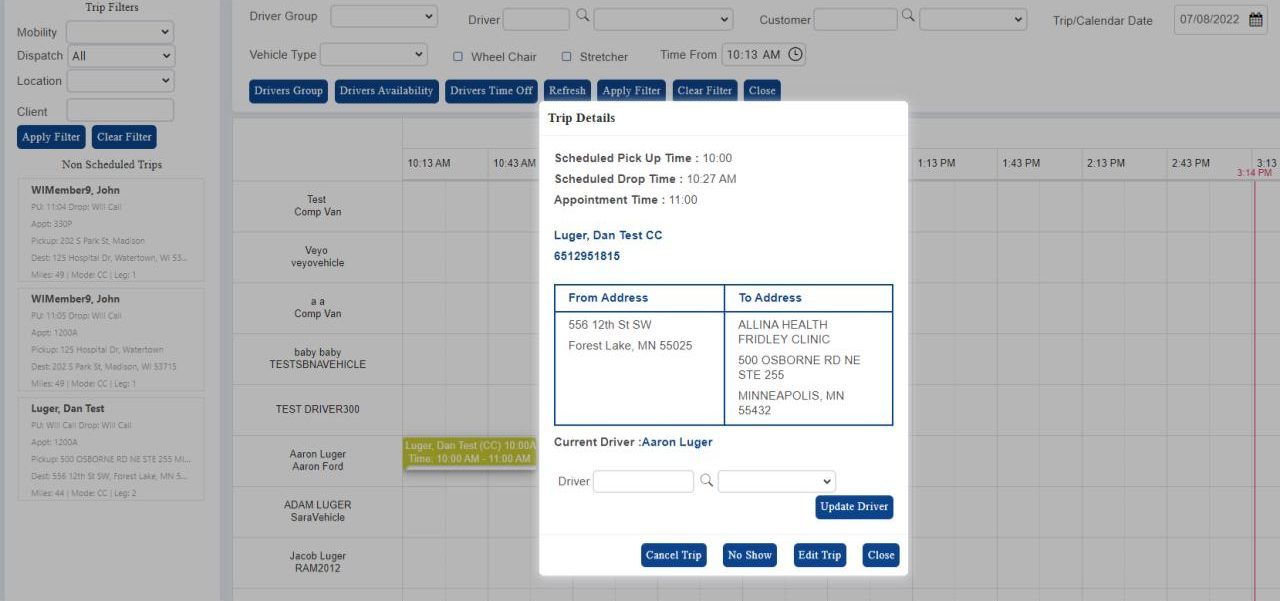Image resolution: width=1280 pixels, height=601 pixels.
Task: Click the Customer search magnifier icon
Action: tap(909, 18)
